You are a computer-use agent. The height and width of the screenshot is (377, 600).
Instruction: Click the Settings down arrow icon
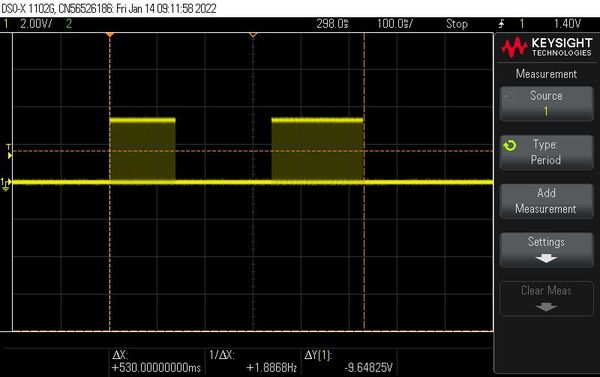click(546, 259)
